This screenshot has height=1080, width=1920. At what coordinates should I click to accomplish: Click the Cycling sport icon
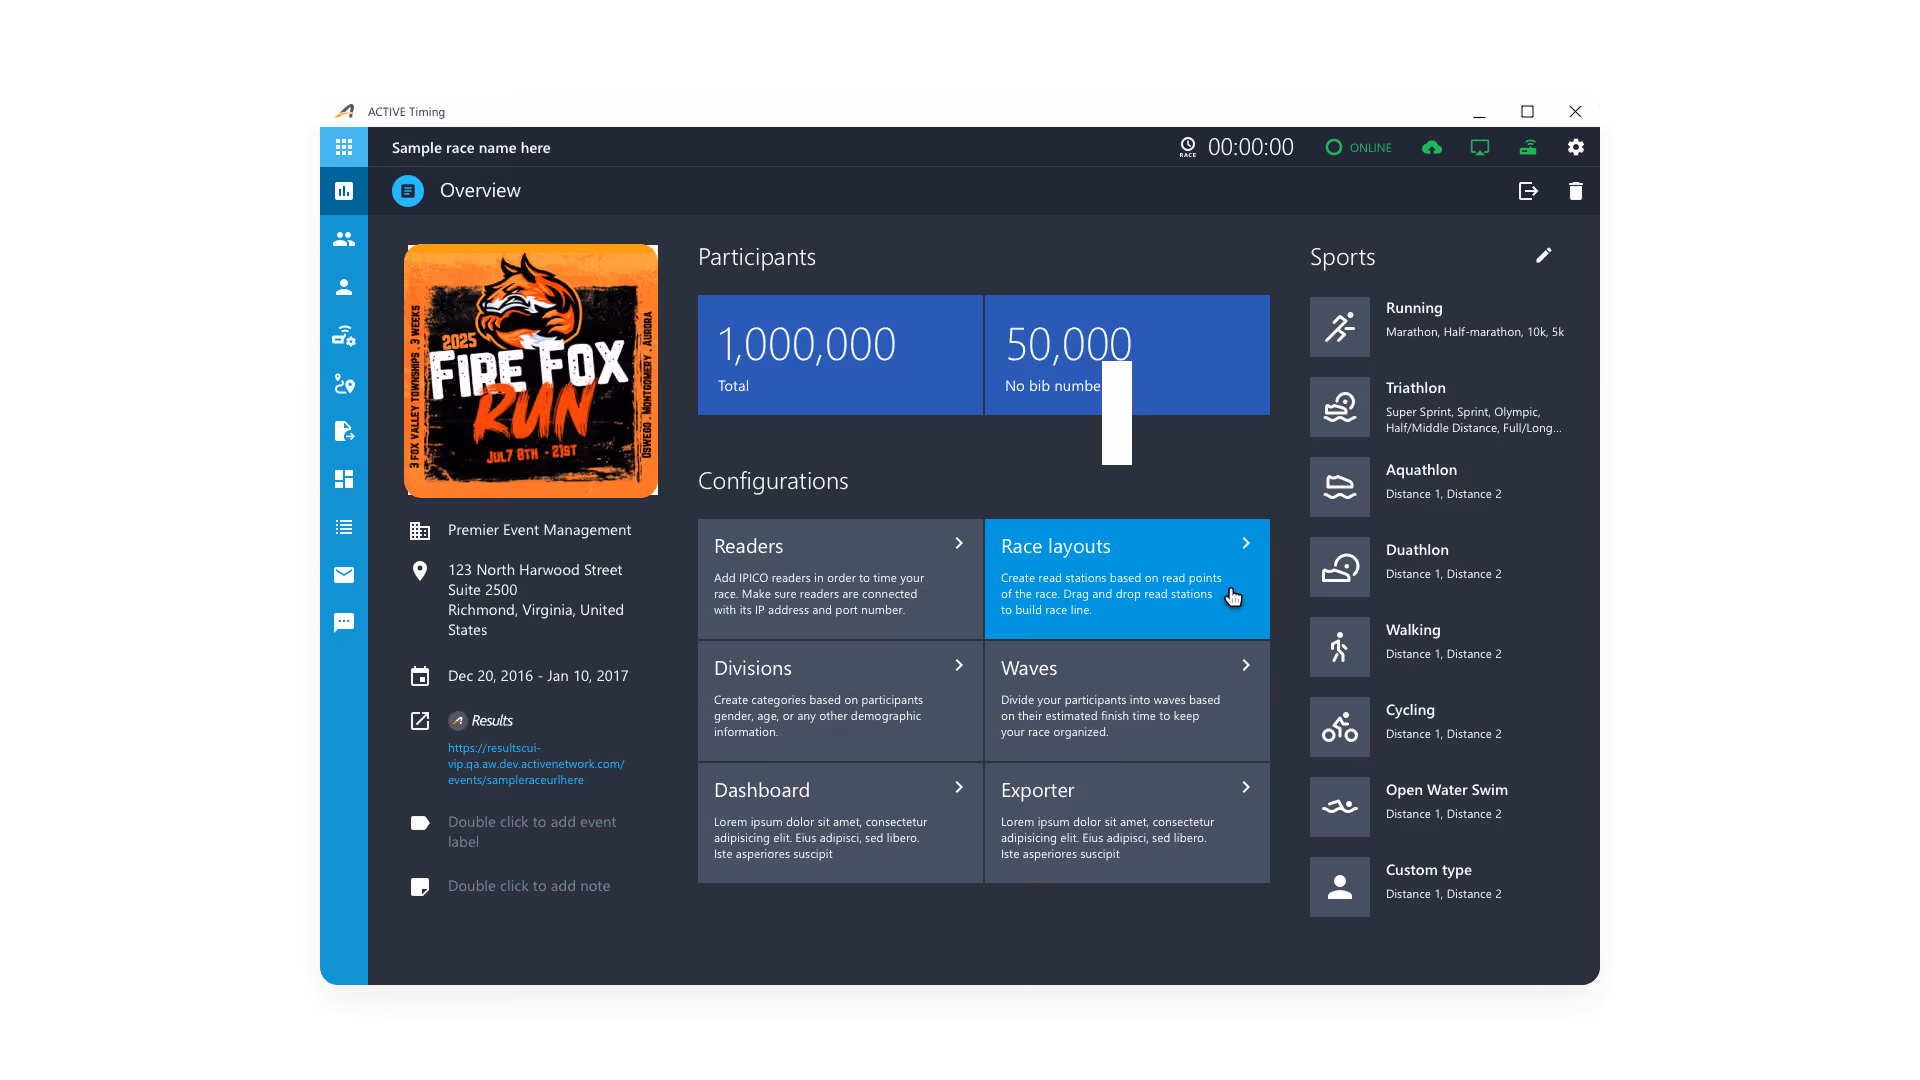(x=1340, y=727)
